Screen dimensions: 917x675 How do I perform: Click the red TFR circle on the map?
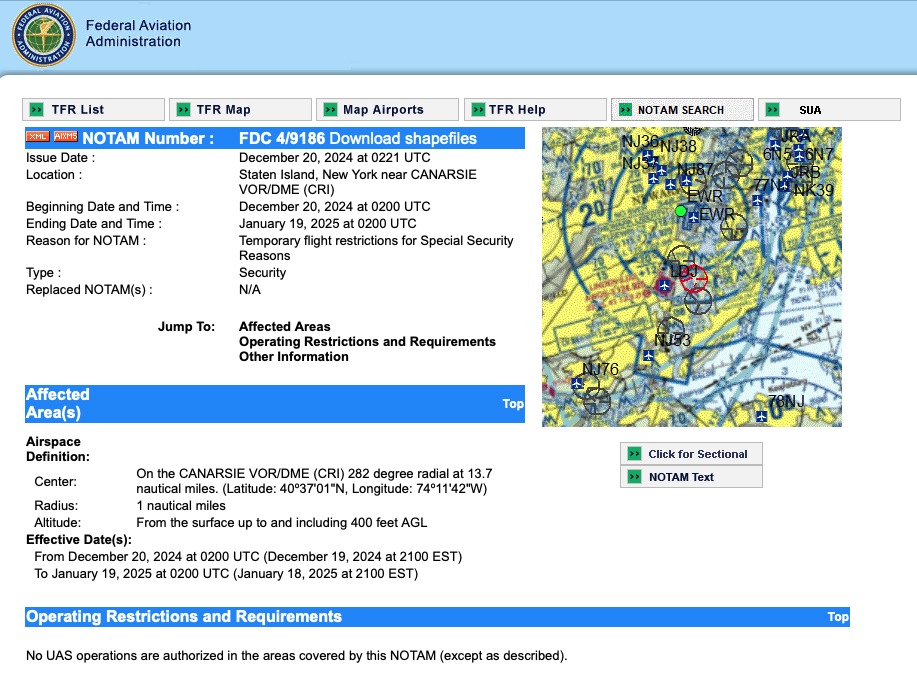(694, 279)
